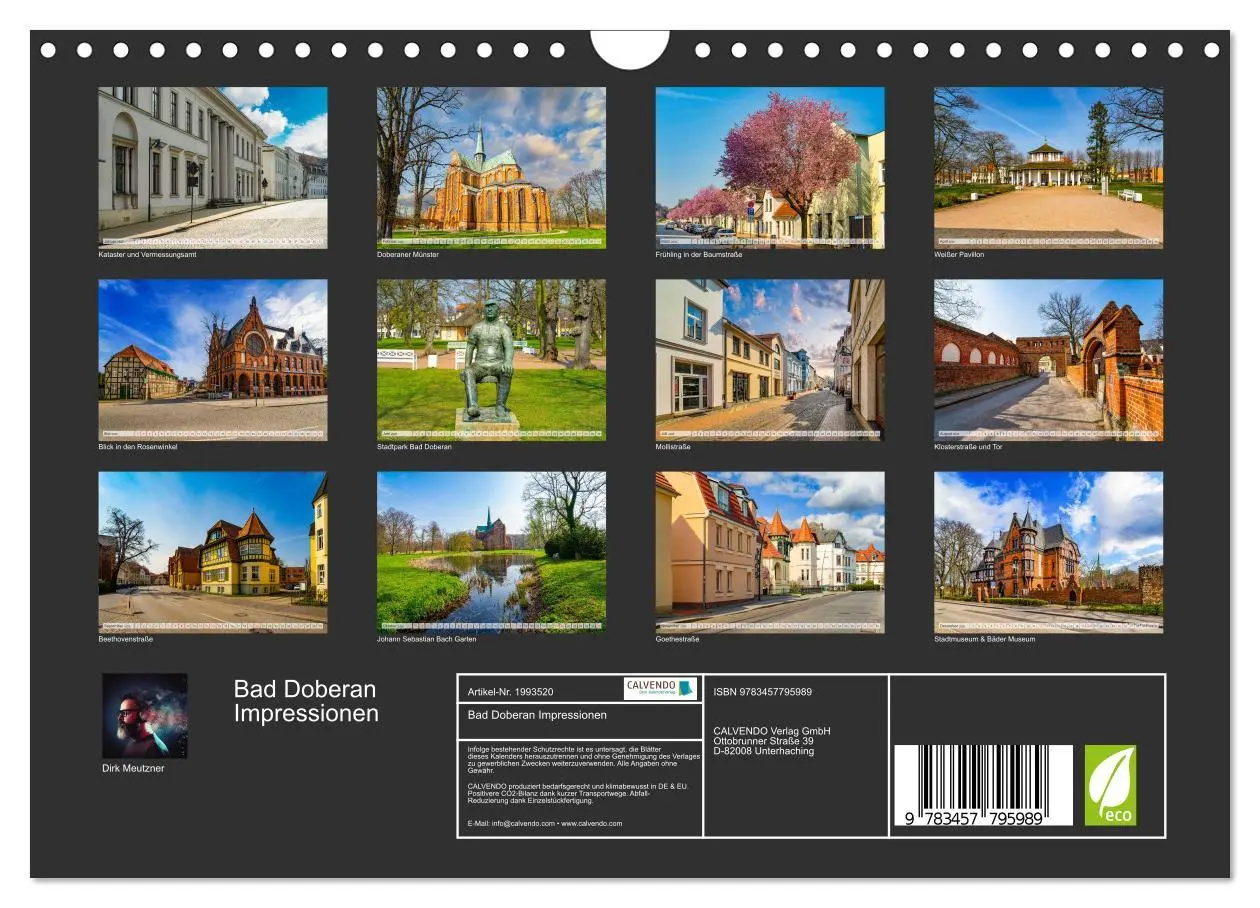Image resolution: width=1260 pixels, height=908 pixels.
Task: Click the Weißer Pavillon photo
Action: point(1048,167)
